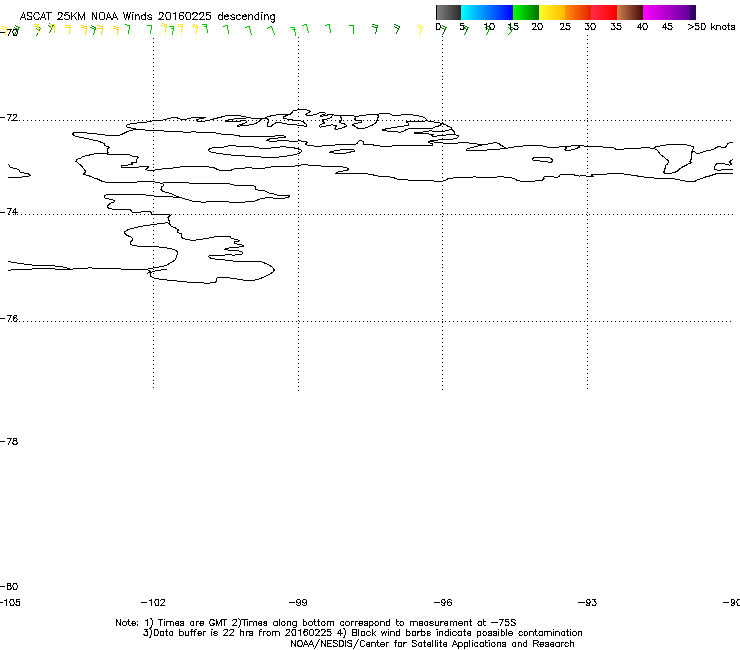This screenshot has height=650, width=740.
Task: Click the title 'ASCAT 25KM NOAA Winds 20160225 descending'
Action: pyautogui.click(x=147, y=17)
